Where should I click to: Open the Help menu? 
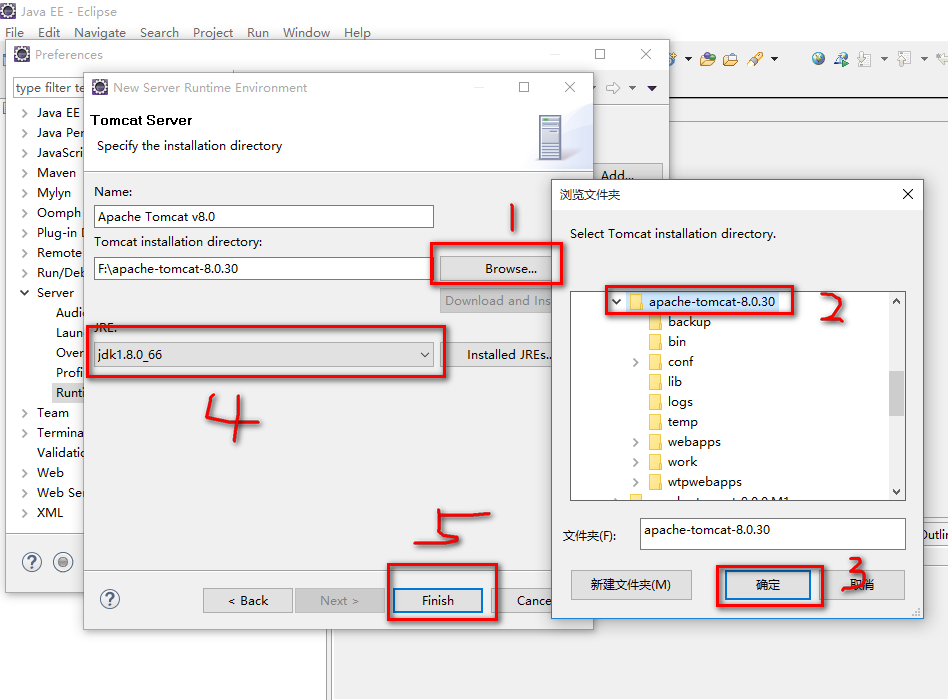tap(357, 33)
